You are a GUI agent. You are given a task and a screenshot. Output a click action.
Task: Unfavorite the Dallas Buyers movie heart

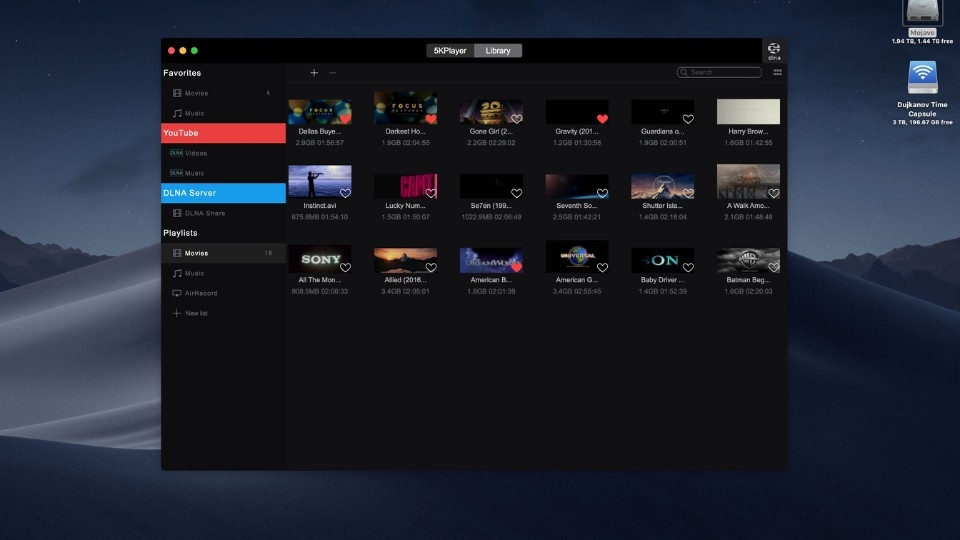[345, 119]
